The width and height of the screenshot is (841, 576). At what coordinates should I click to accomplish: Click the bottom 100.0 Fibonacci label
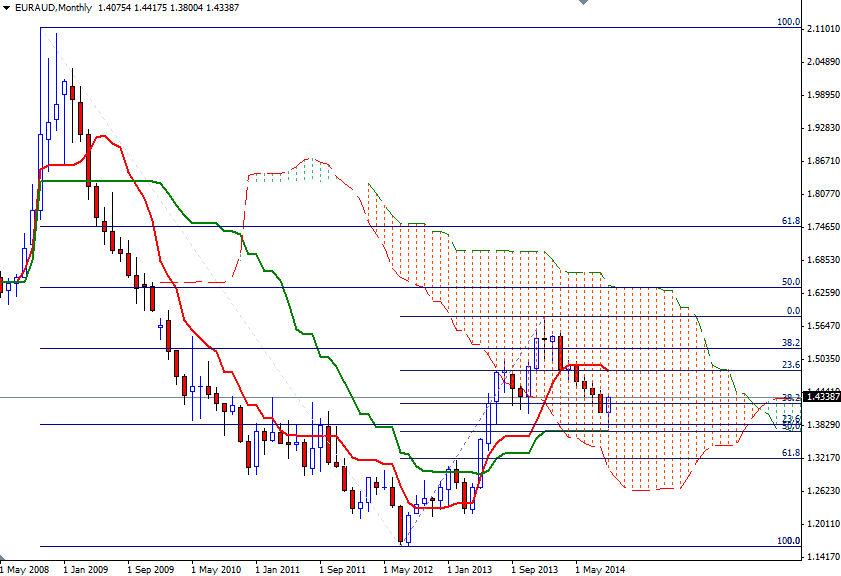789,540
